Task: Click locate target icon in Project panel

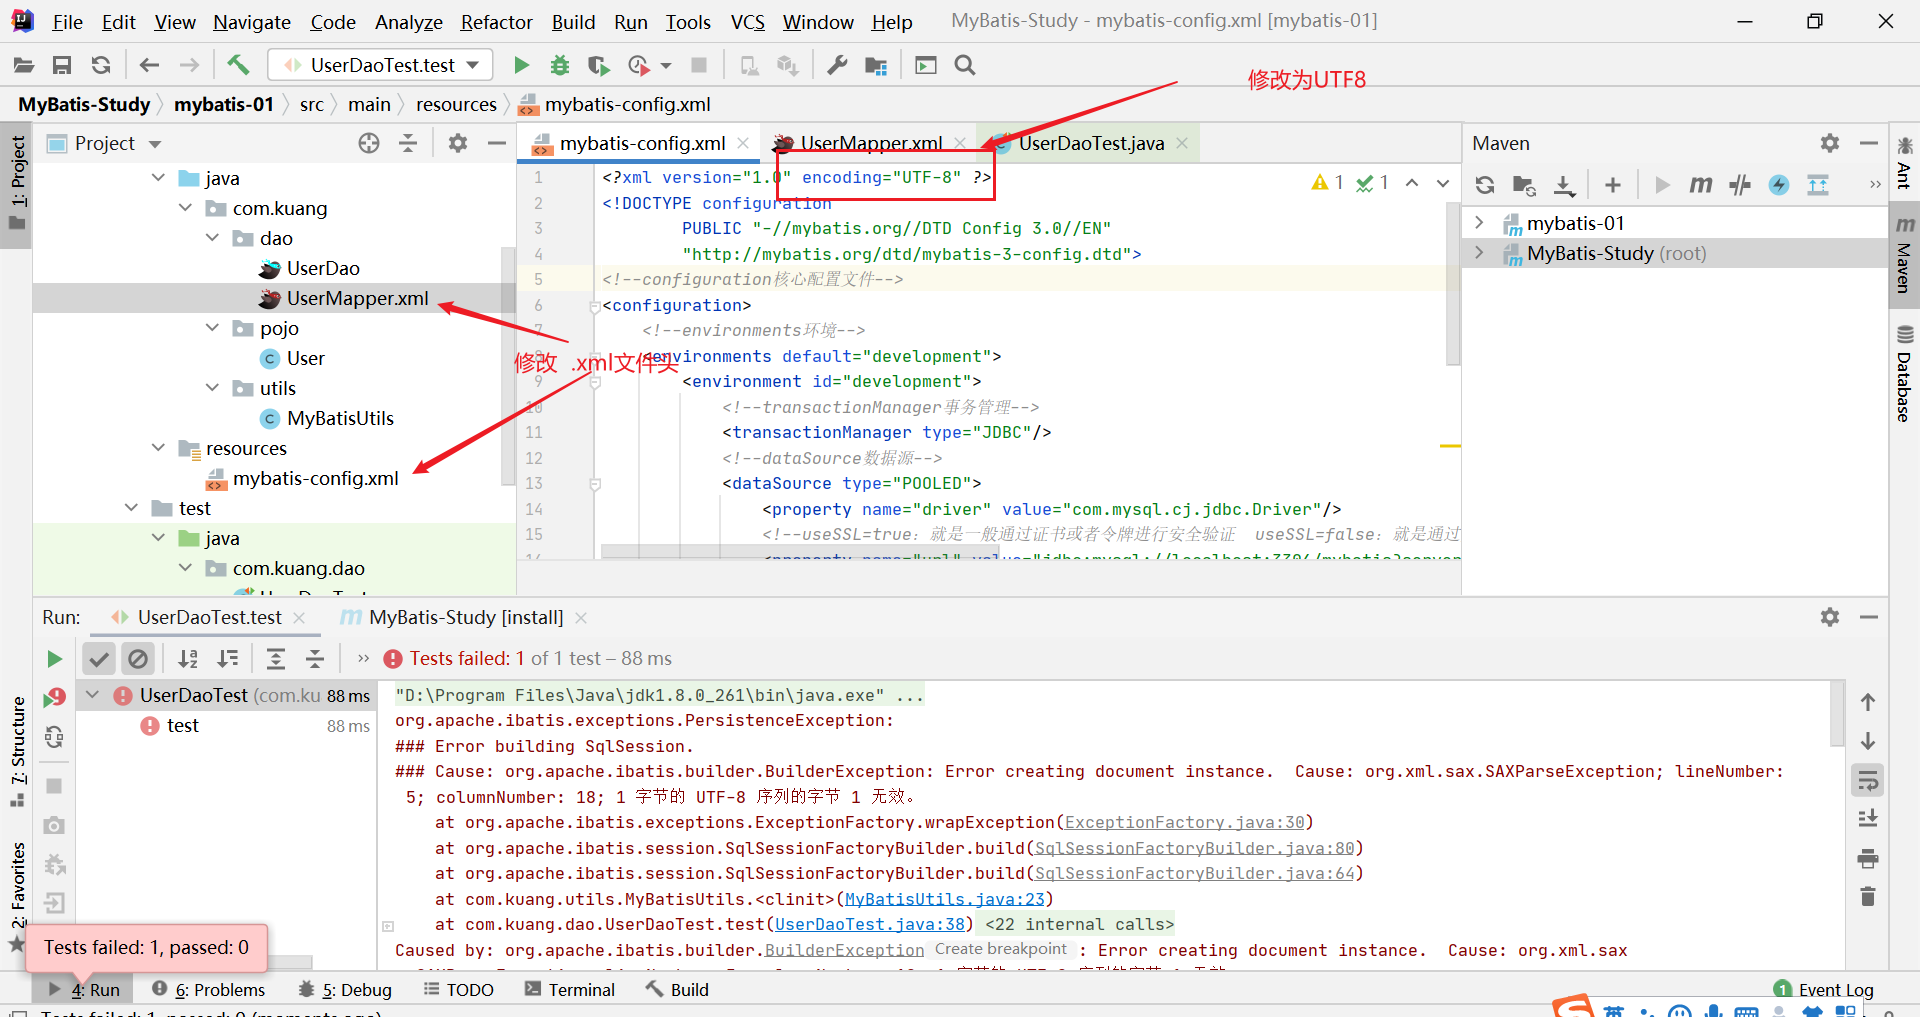Action: coord(369,143)
